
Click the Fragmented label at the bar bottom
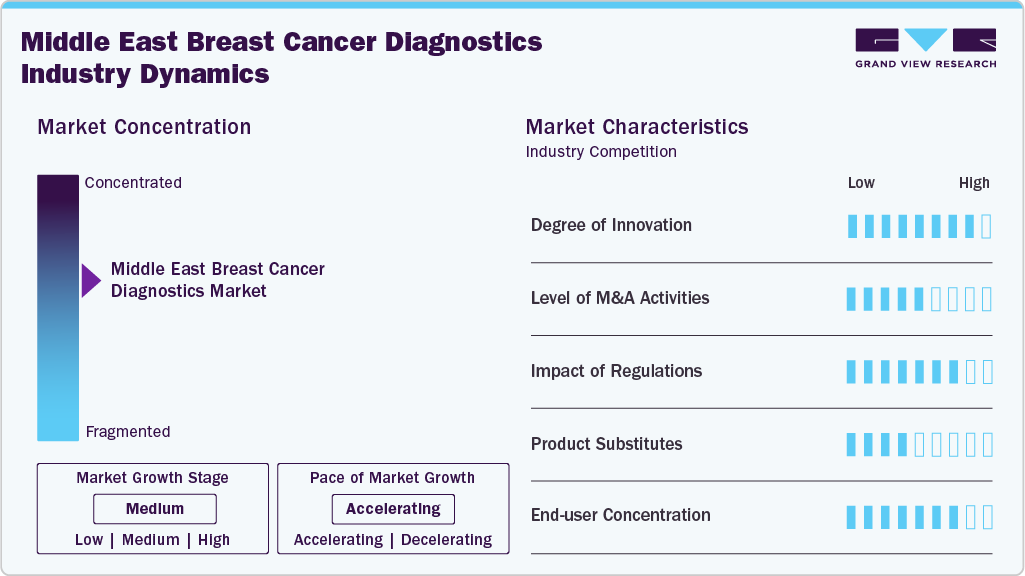click(128, 432)
